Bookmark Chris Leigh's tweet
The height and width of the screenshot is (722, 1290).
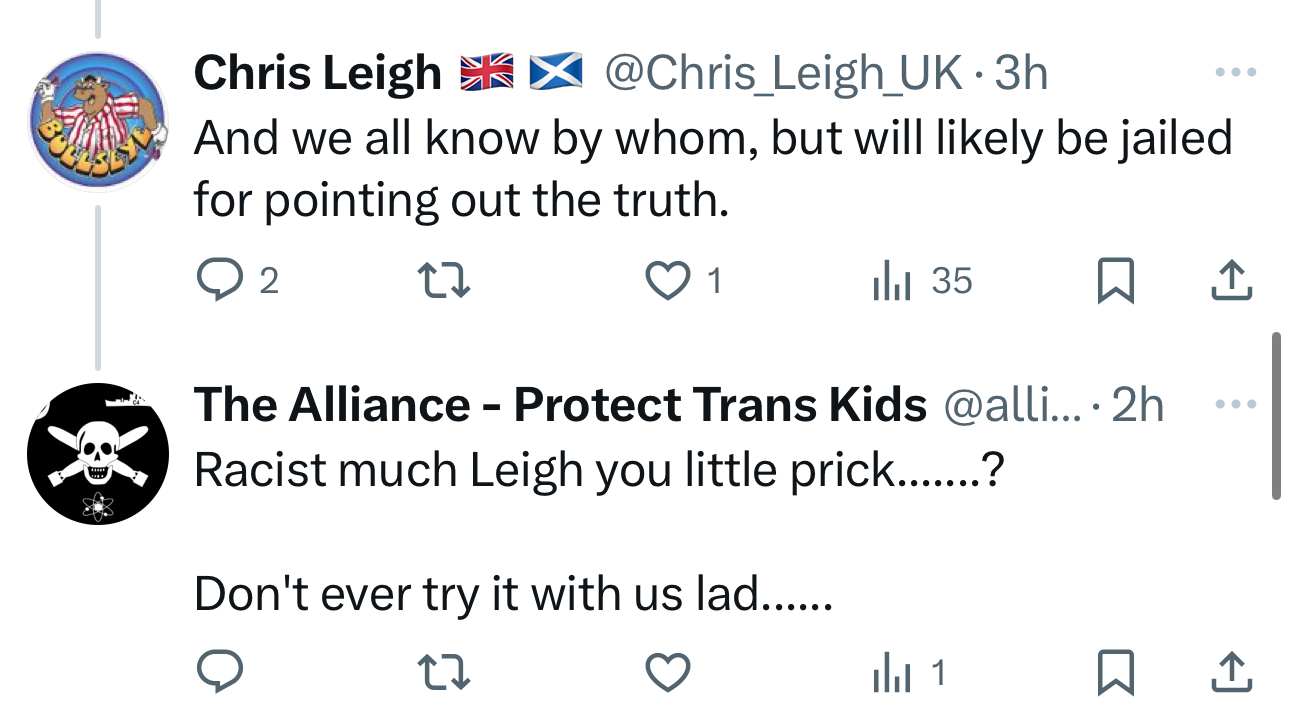click(x=1115, y=281)
